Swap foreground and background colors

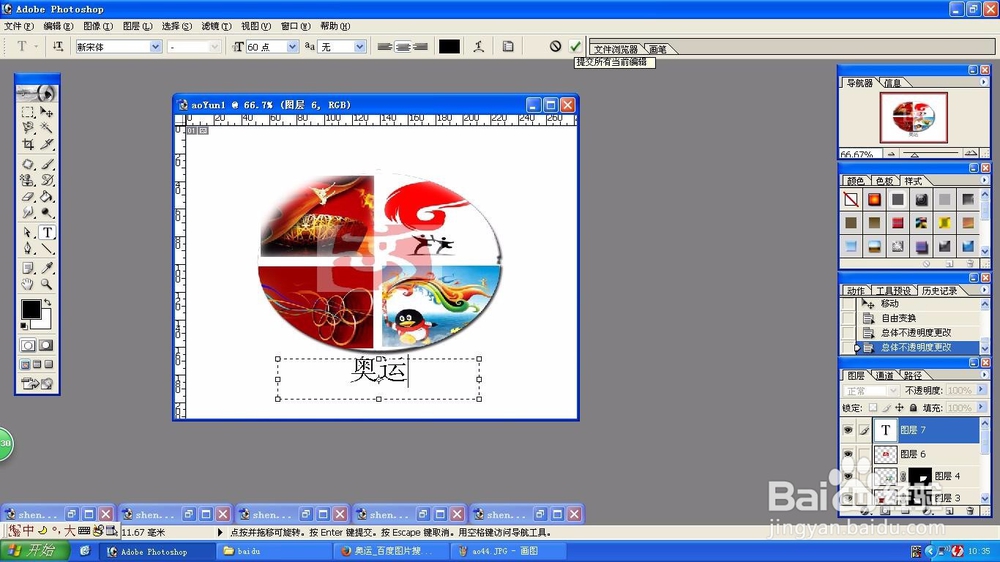coord(47,303)
